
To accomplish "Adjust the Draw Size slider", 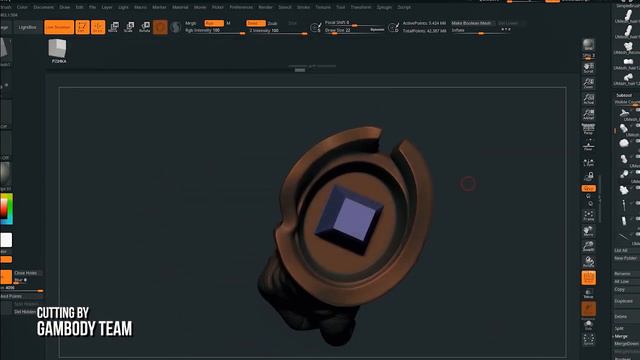I will (354, 31).
